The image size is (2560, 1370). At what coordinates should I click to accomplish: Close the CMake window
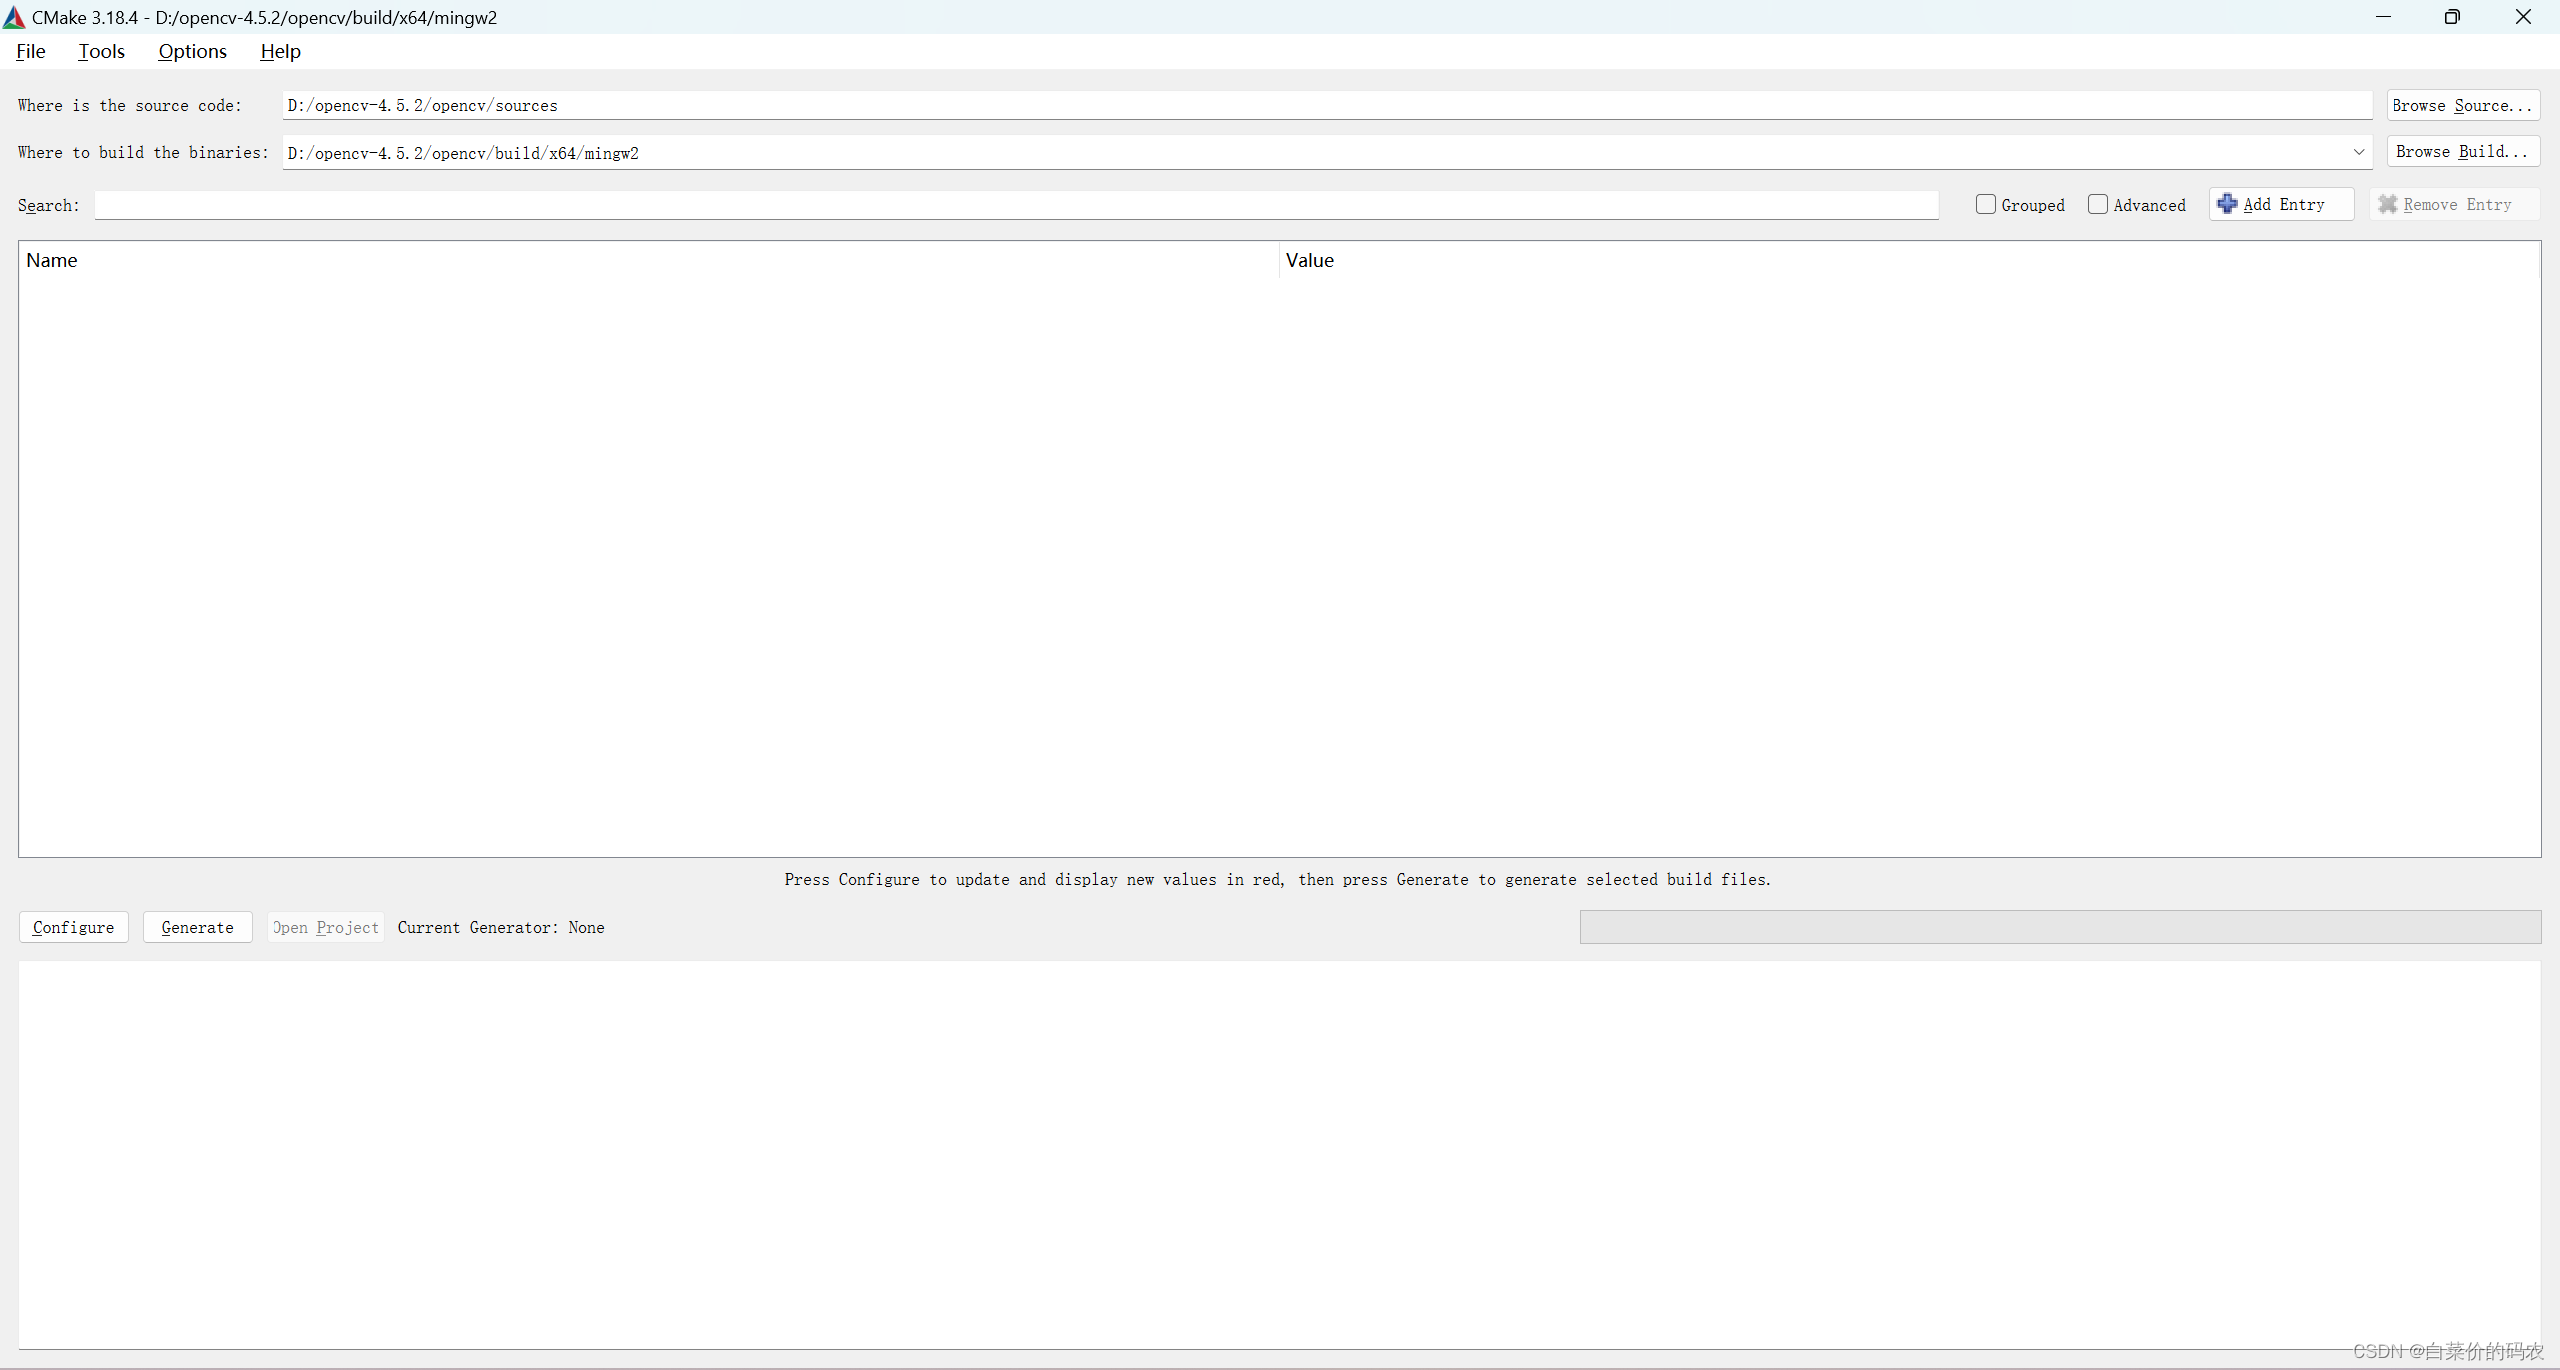2523,17
